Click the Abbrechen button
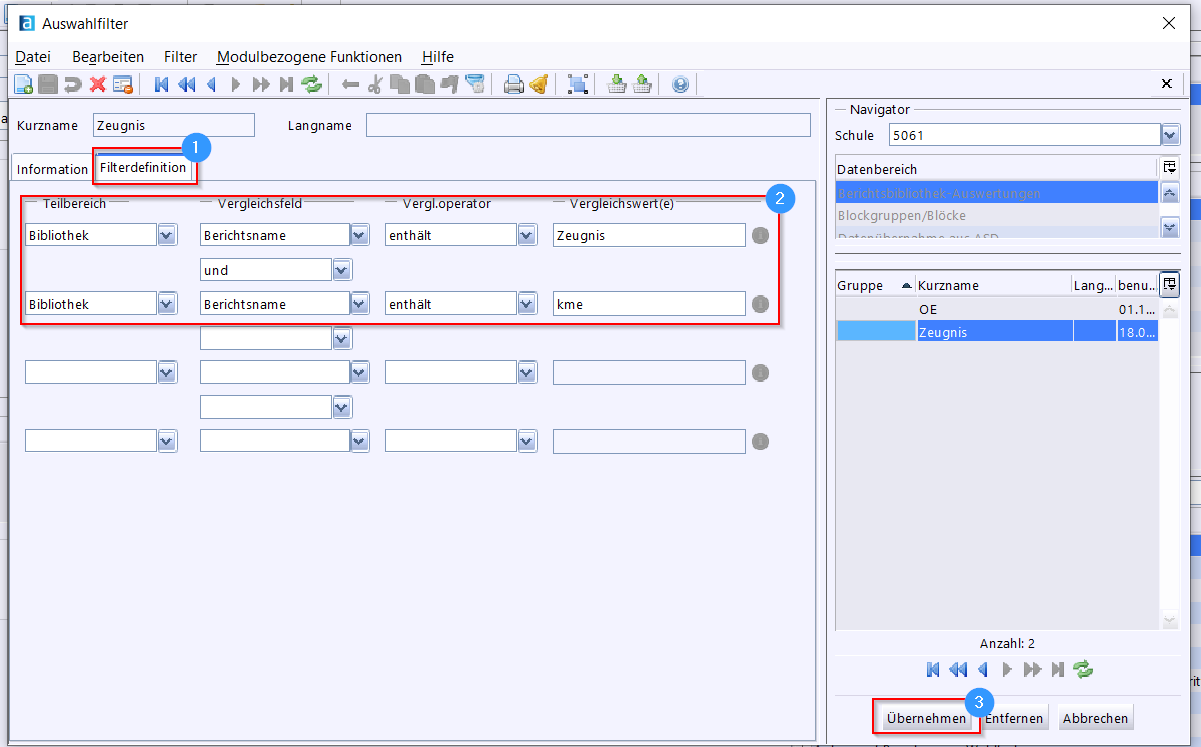This screenshot has width=1201, height=747. (1095, 718)
